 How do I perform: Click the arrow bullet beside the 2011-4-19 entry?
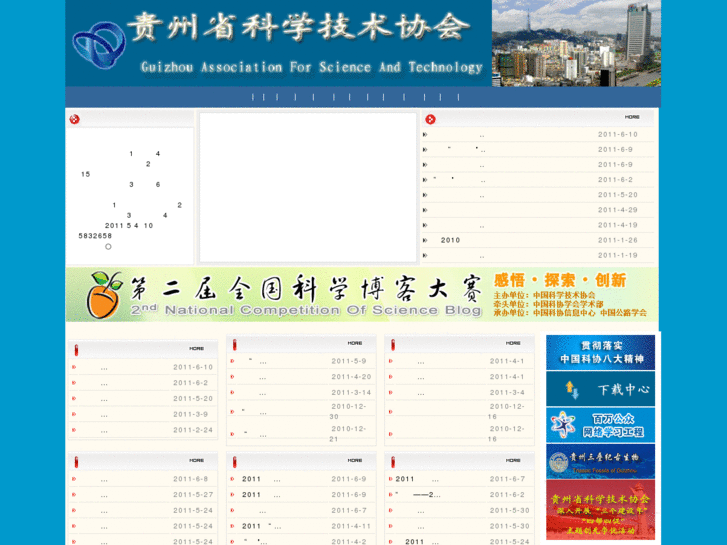425,225
